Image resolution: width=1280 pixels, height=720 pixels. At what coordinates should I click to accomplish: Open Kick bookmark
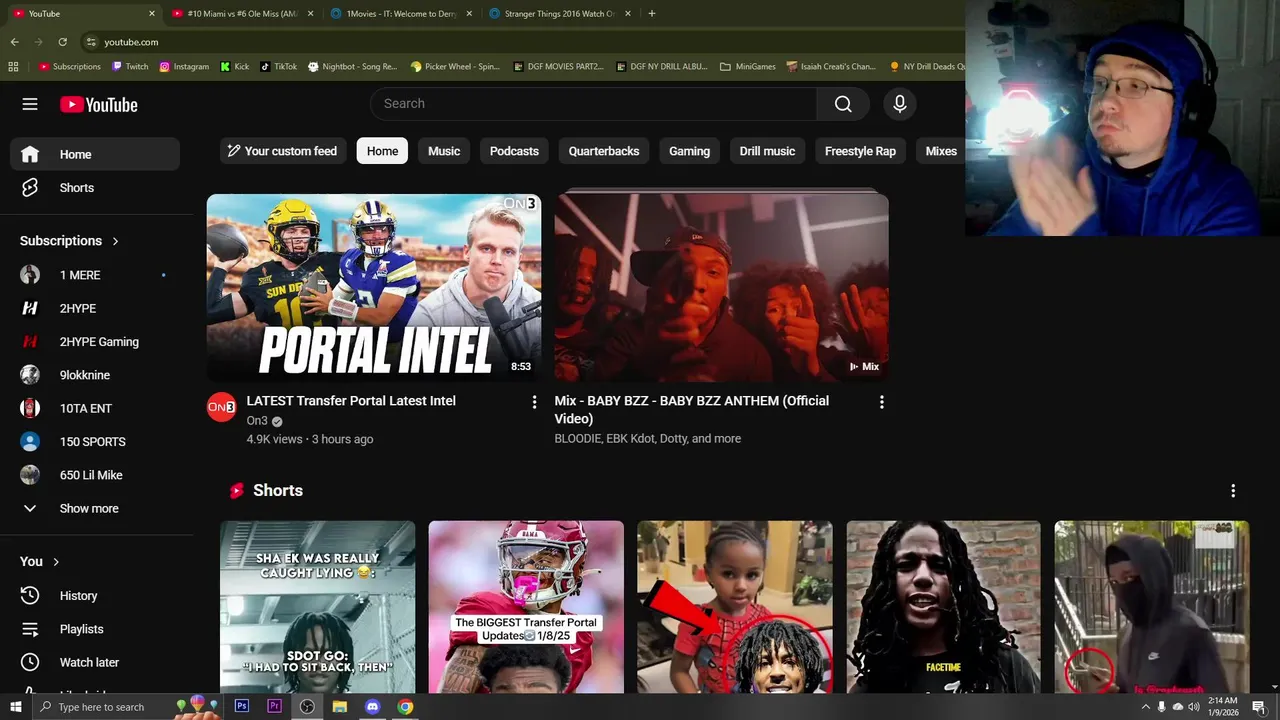click(235, 67)
